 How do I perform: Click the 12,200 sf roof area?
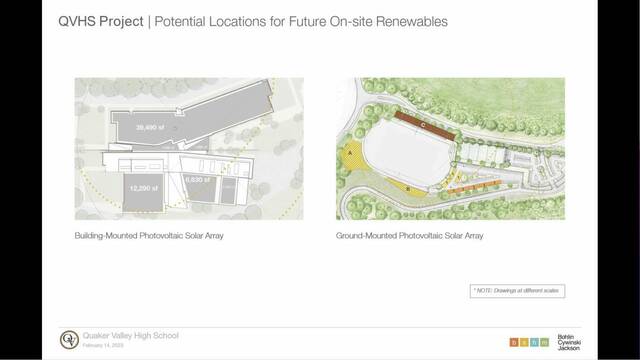143,192
